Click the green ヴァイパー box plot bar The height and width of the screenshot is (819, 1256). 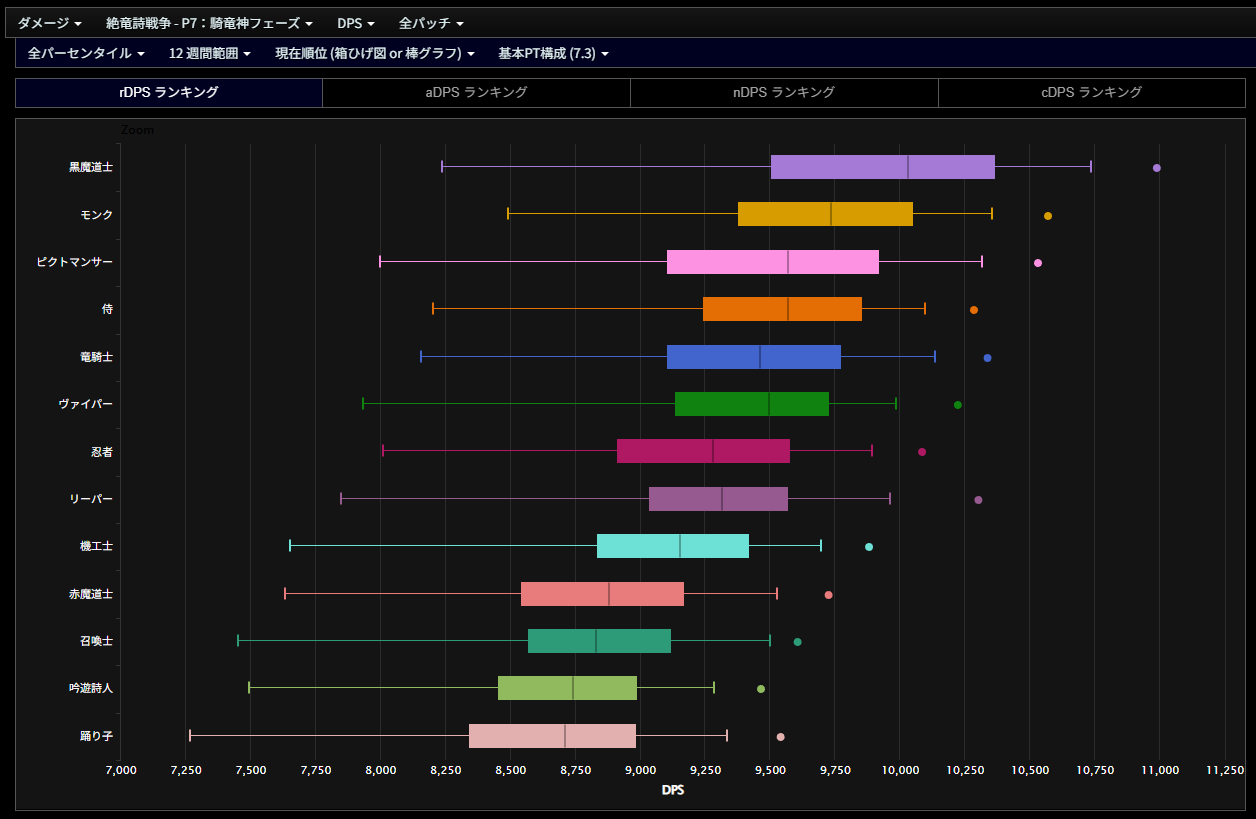click(x=751, y=404)
